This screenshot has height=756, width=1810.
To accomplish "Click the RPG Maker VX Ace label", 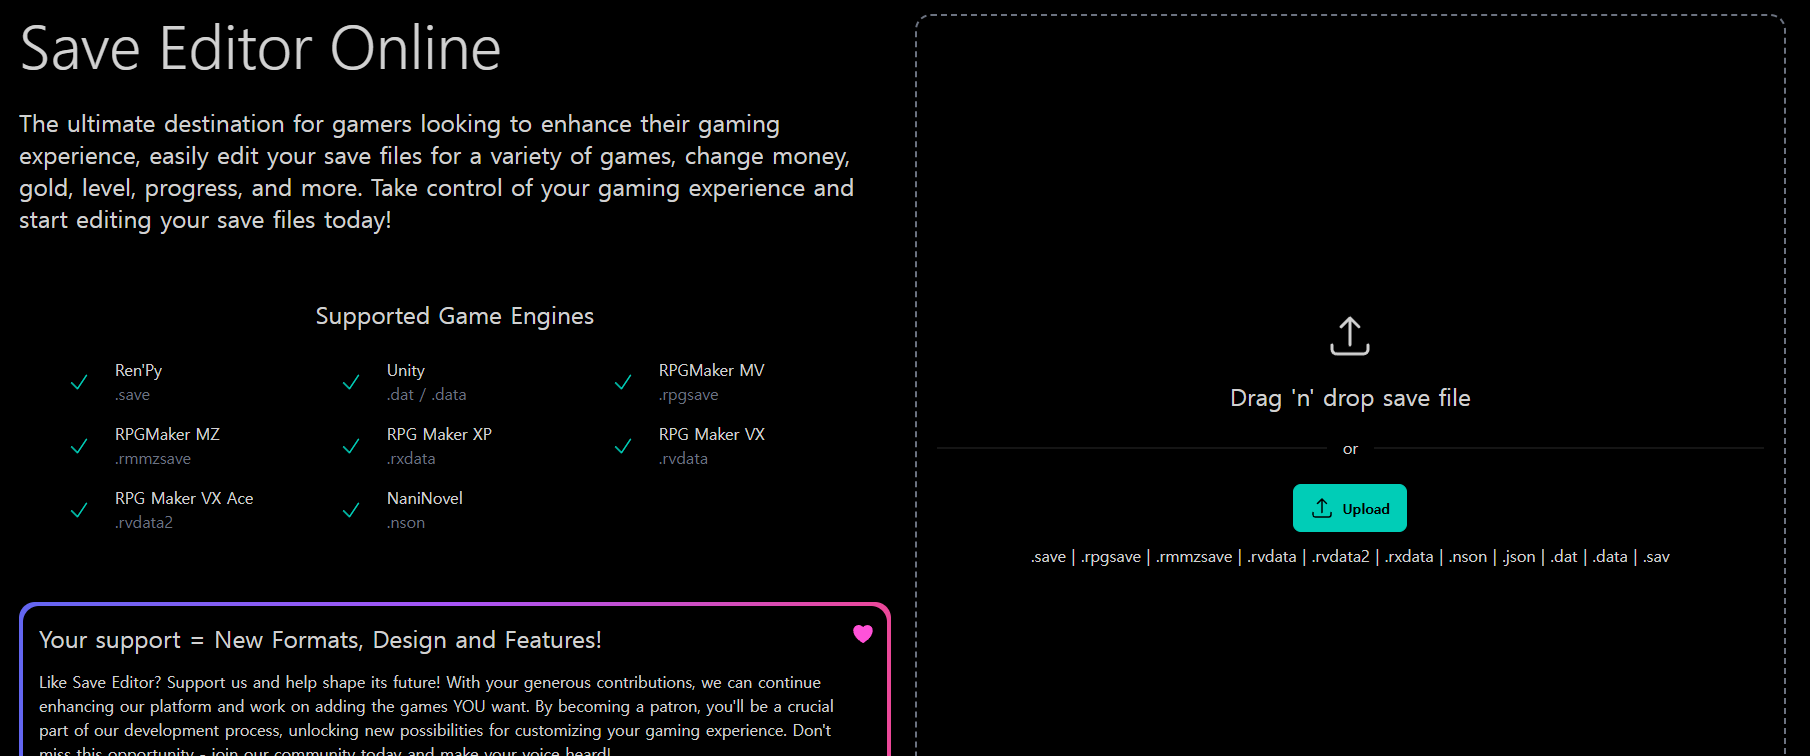I will 184,498.
